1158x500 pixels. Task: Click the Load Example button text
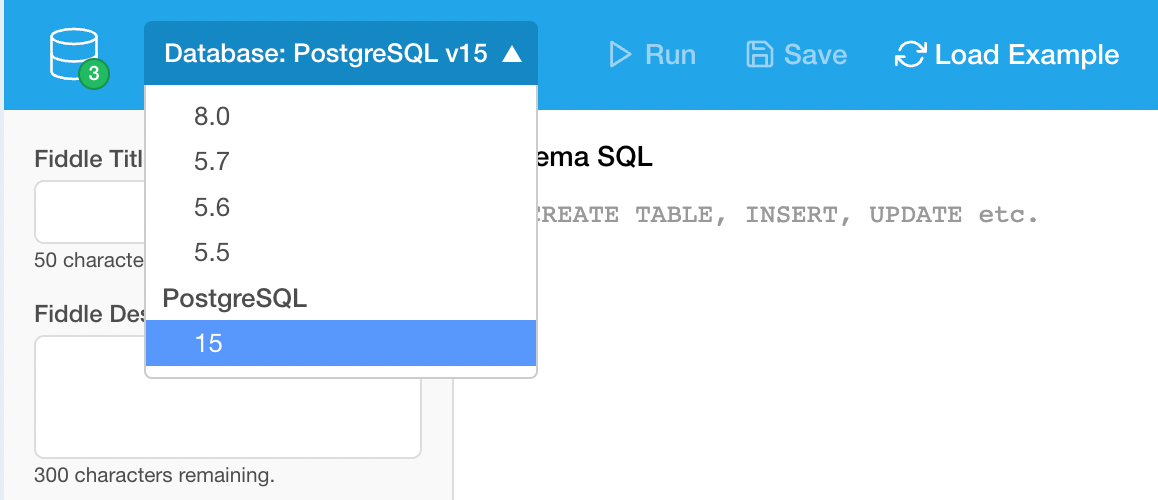(1027, 54)
